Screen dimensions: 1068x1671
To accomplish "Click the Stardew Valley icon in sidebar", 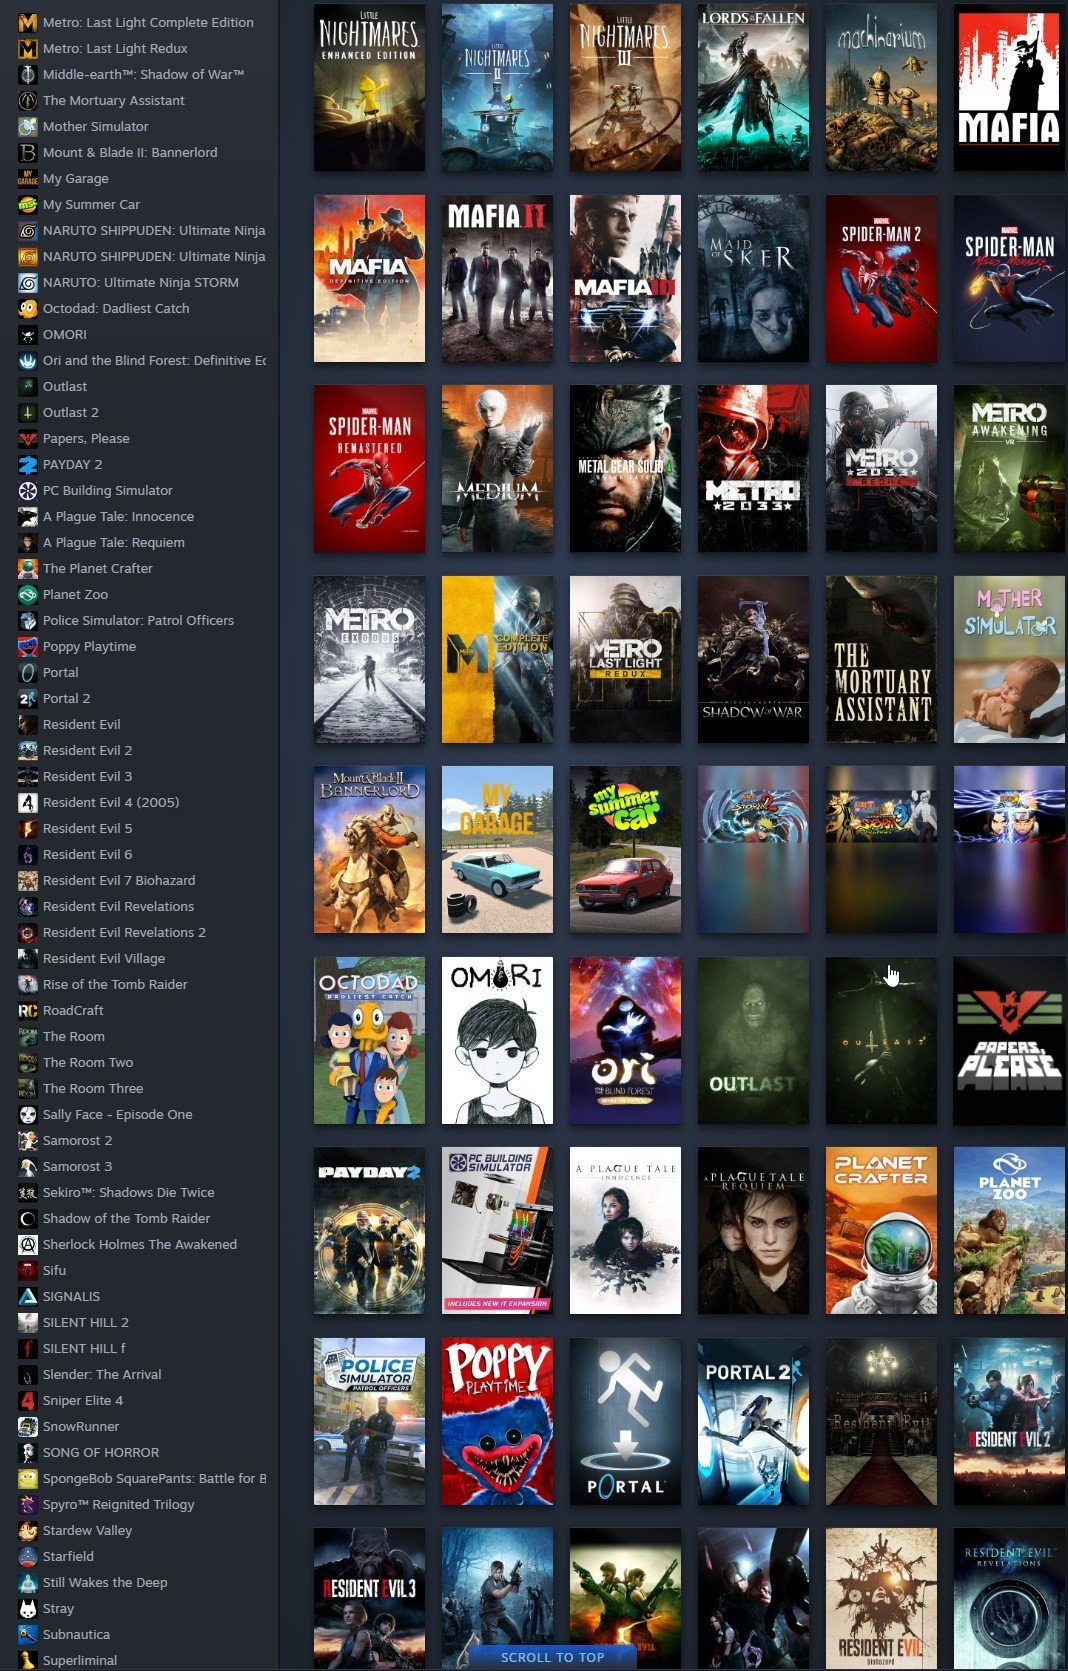I will coord(28,1530).
